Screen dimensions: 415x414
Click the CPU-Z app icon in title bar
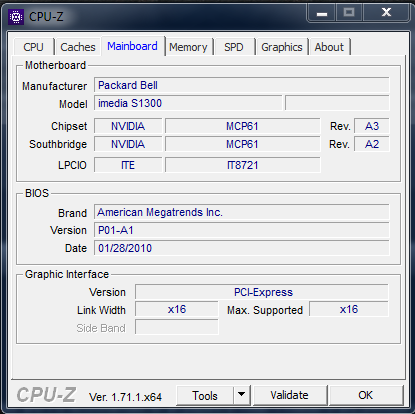(x=16, y=17)
